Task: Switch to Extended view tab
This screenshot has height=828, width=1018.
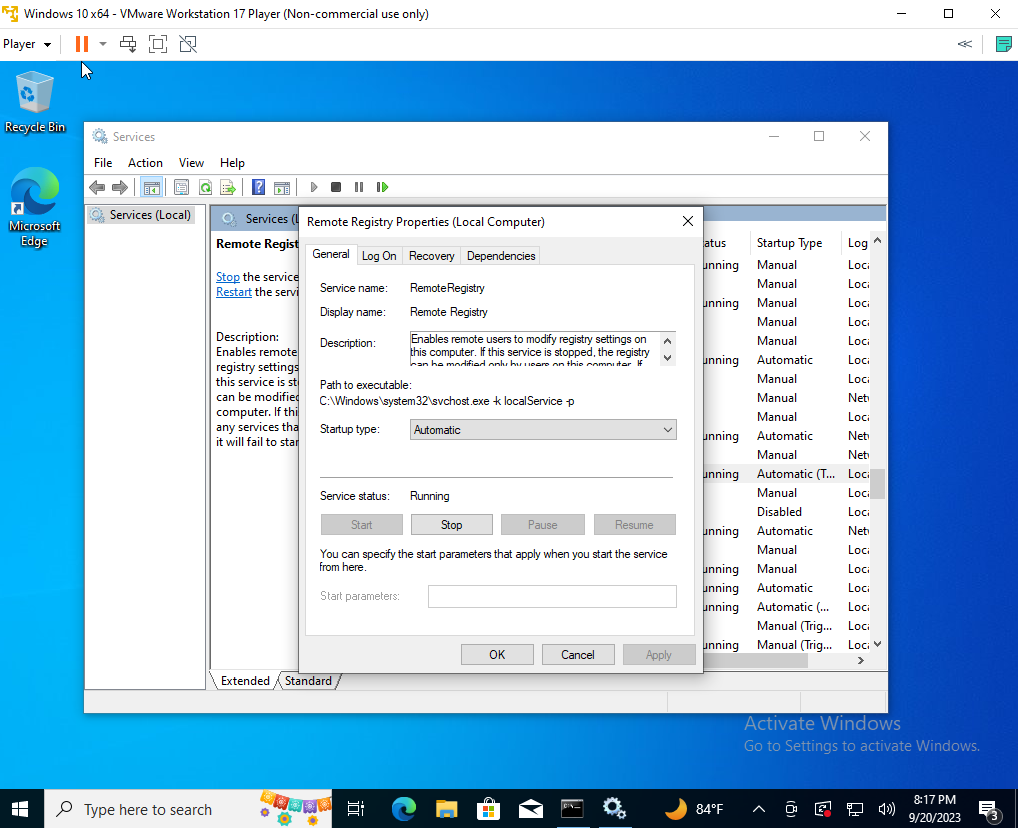Action: coord(245,681)
